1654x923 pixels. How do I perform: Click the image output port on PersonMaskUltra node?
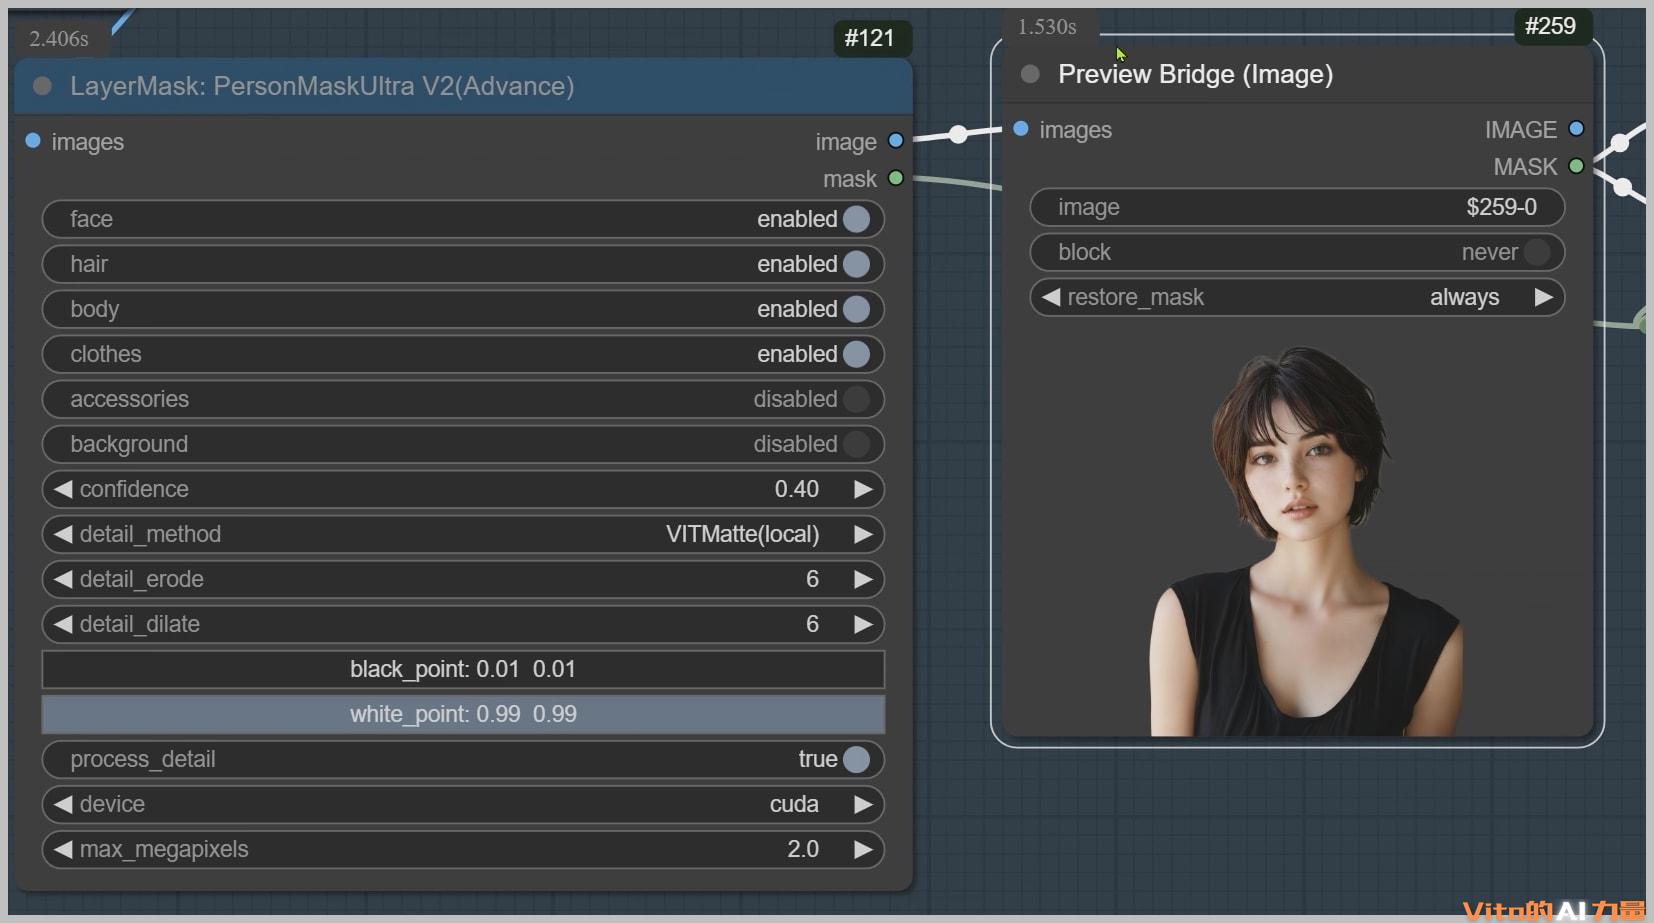(x=896, y=141)
